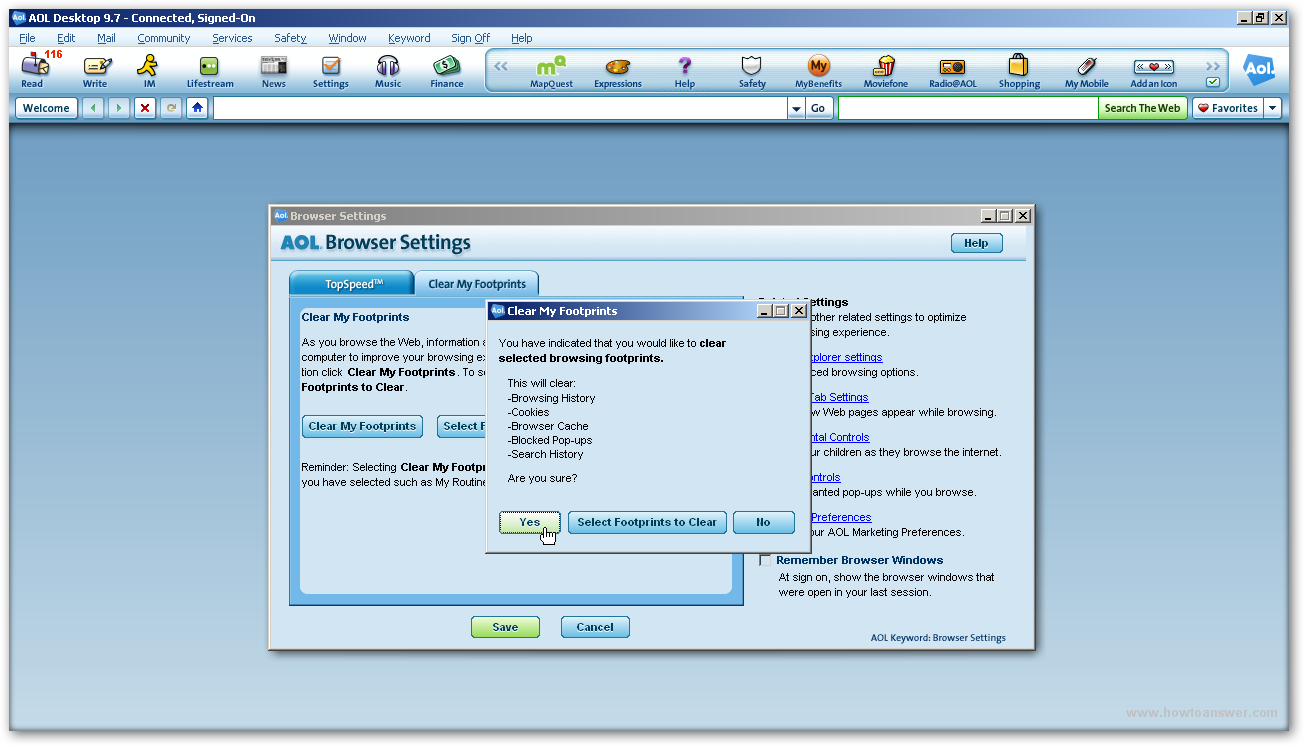The image size is (1304, 746).
Task: Open the Shopping bag icon
Action: click(x=1019, y=71)
